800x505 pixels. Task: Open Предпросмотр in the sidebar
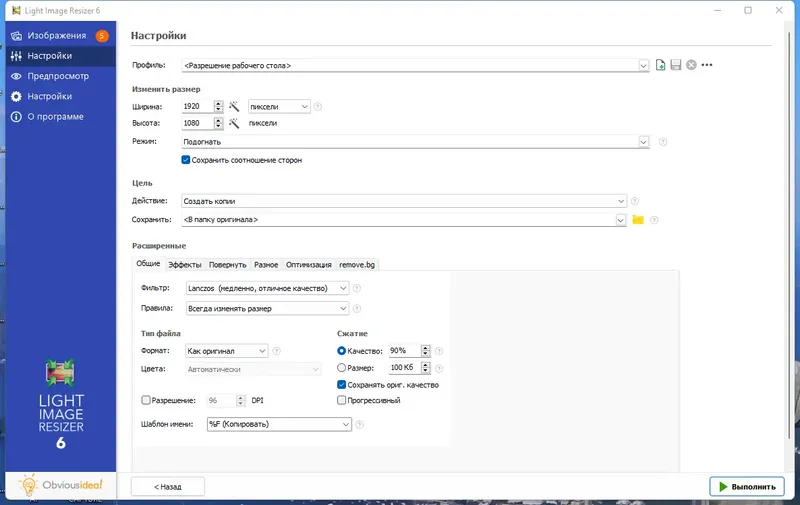(61, 76)
